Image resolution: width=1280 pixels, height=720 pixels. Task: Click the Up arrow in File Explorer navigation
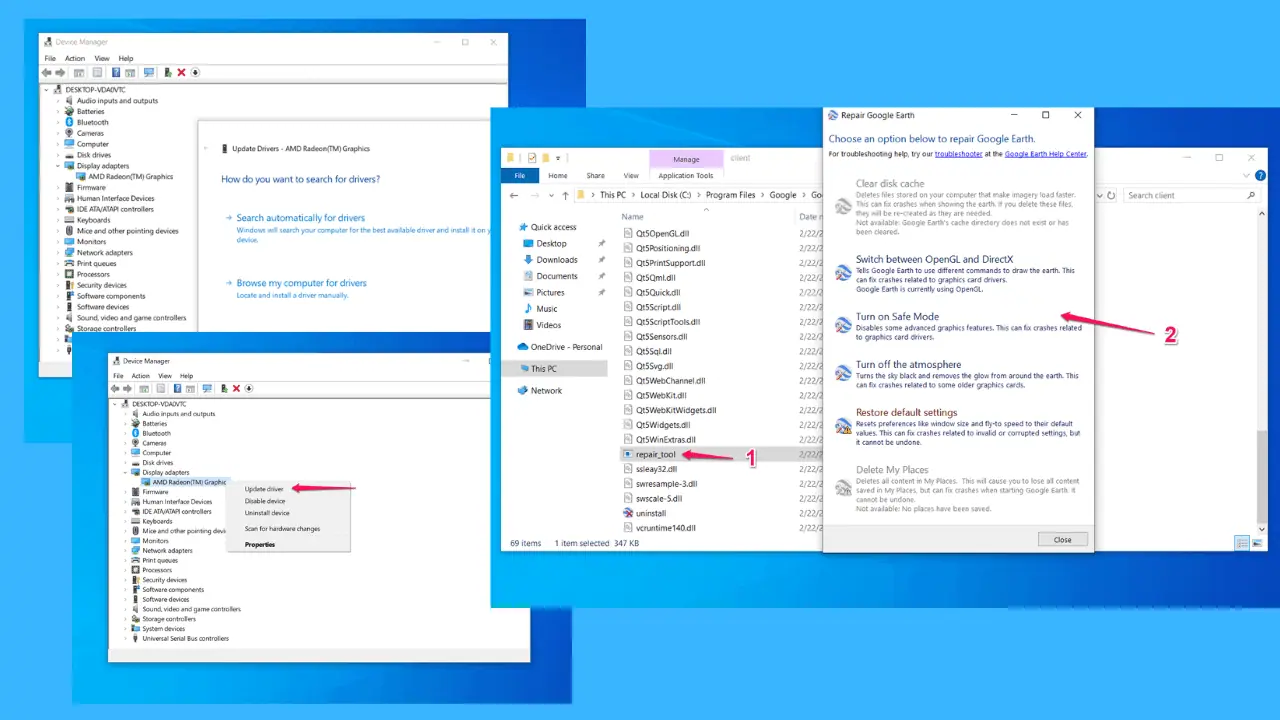(x=565, y=195)
